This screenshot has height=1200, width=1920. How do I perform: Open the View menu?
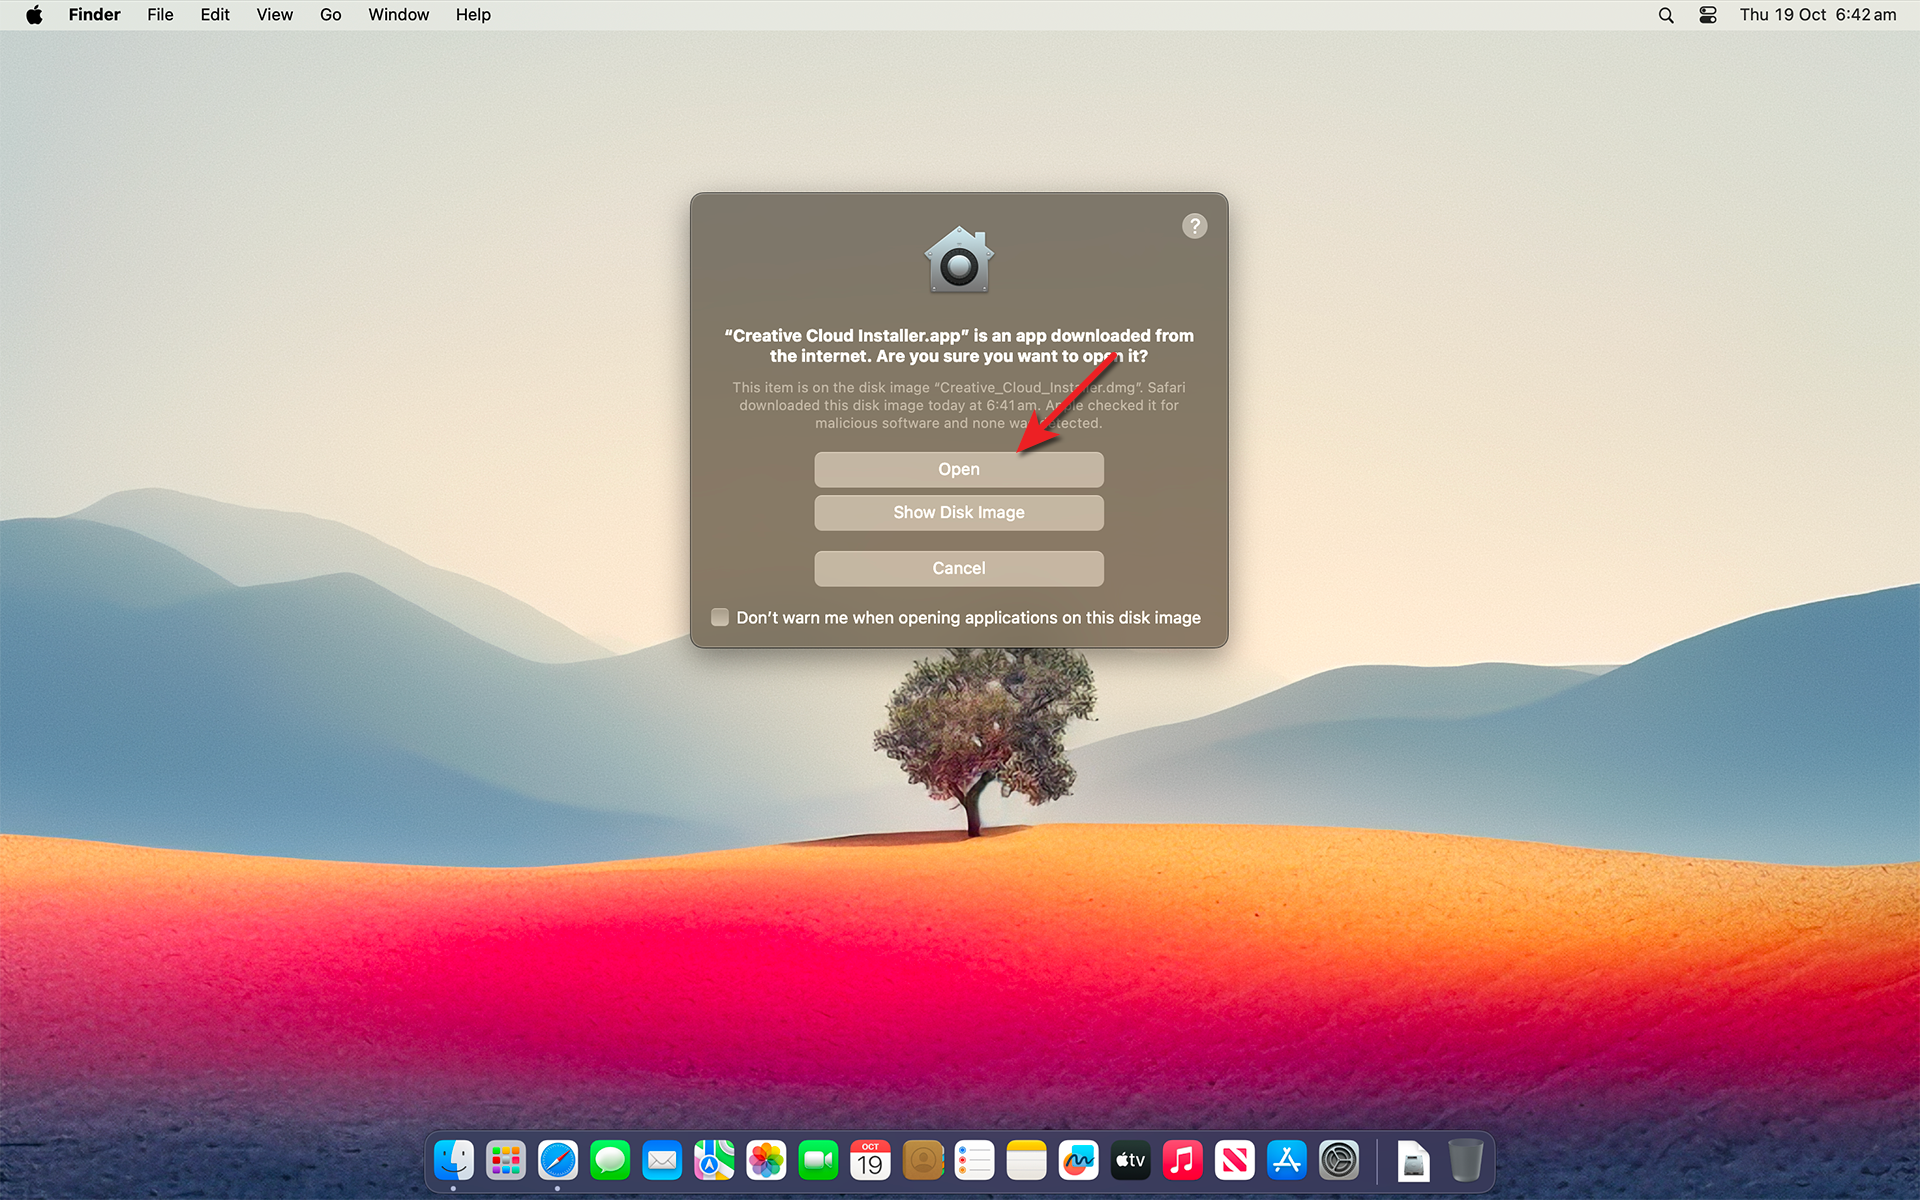pyautogui.click(x=274, y=15)
